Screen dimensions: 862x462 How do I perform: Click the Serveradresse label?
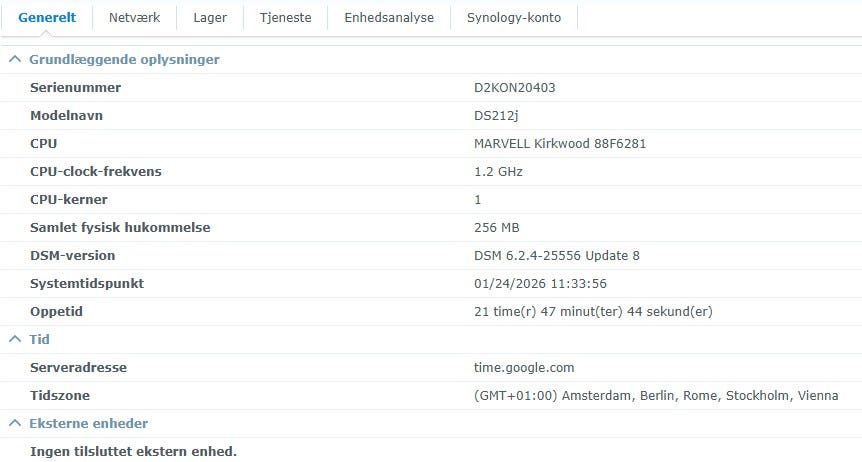click(x=78, y=367)
